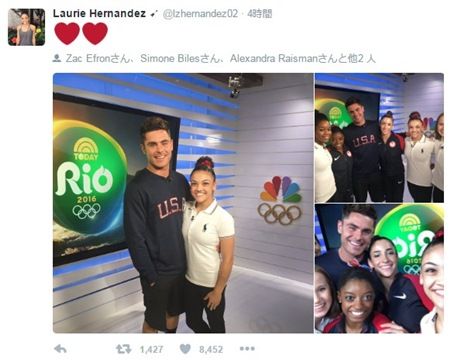This screenshot has height=362, width=450.
Task: Open the three-dot more options menu
Action: point(247,349)
